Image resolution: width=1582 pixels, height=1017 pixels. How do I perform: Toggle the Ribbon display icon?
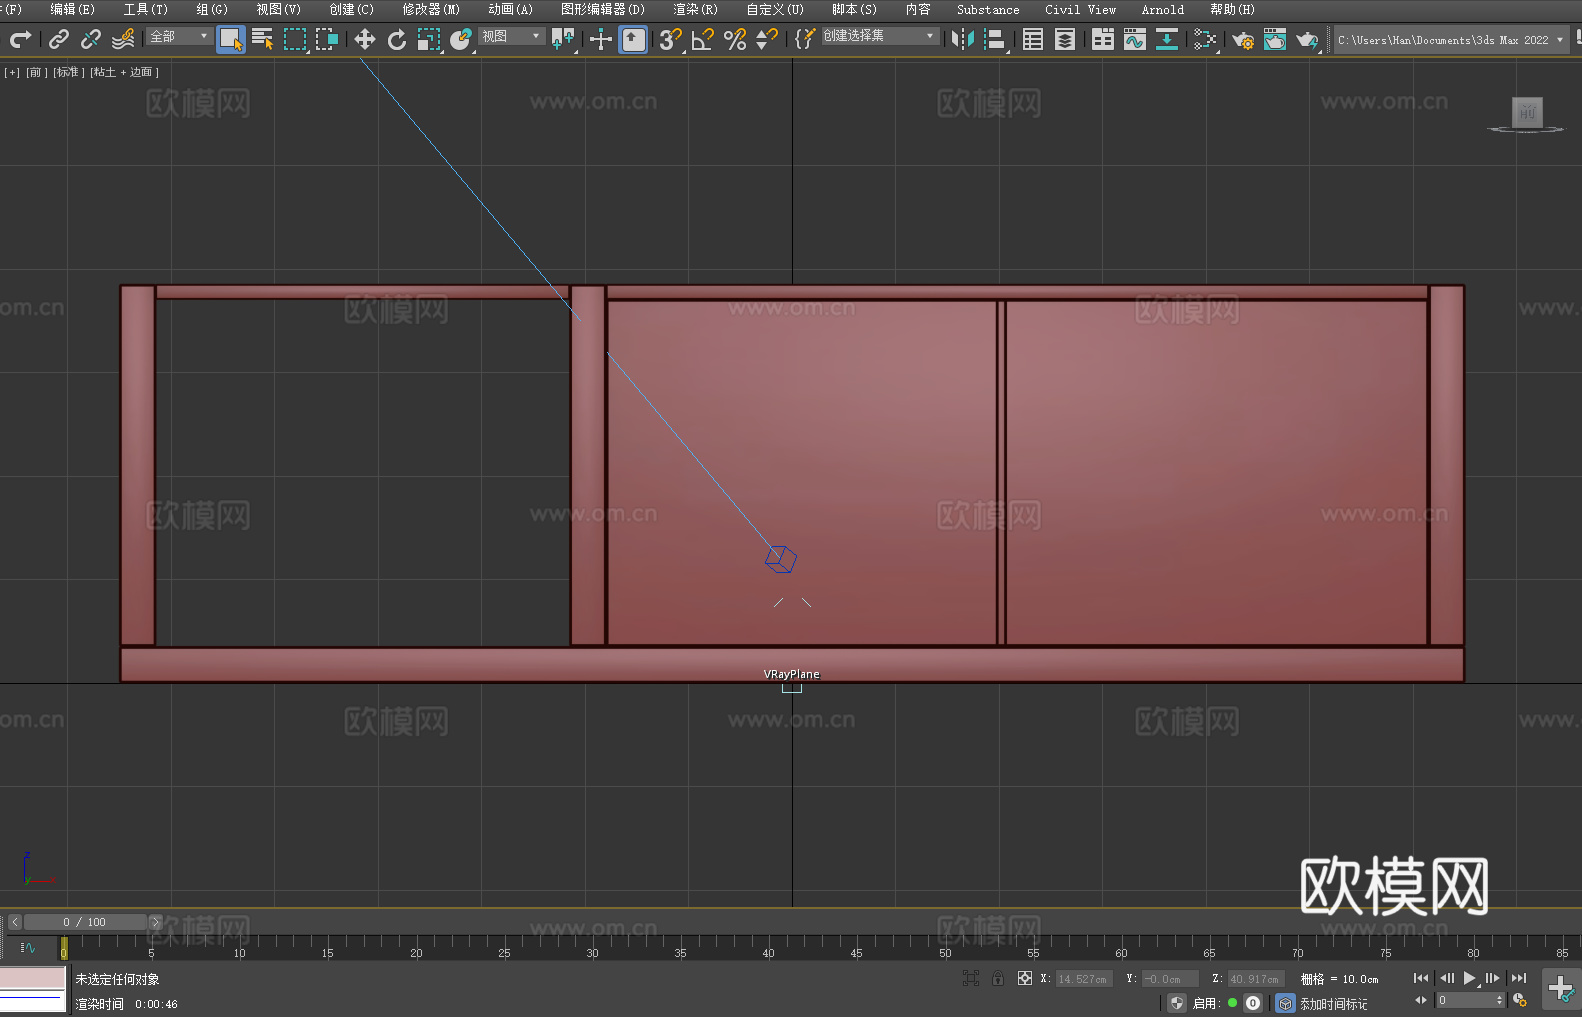[1103, 39]
